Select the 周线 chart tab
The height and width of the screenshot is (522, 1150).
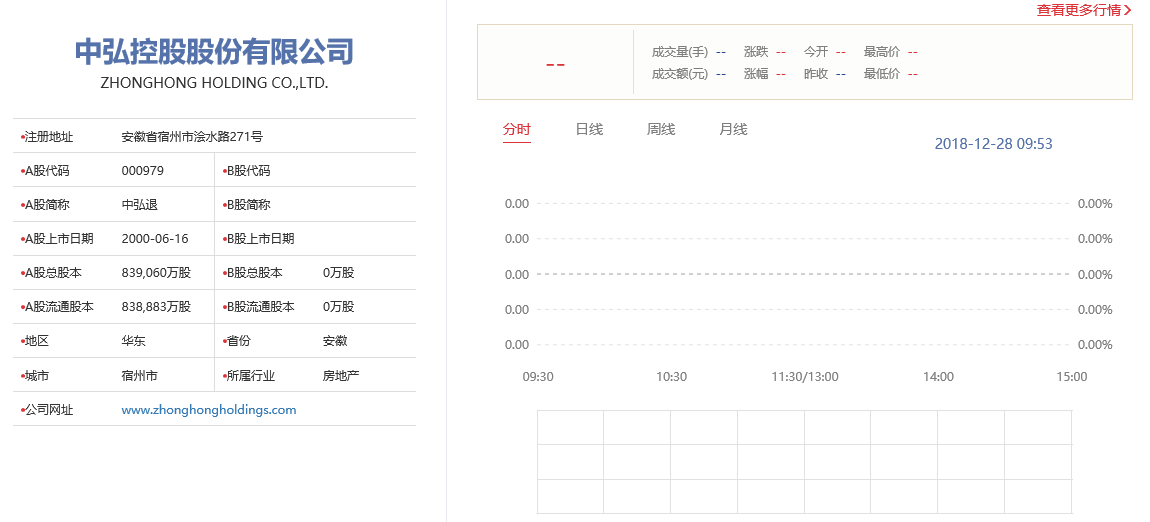661,129
